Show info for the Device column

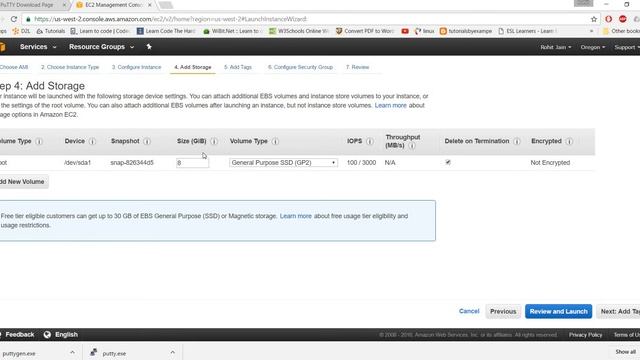pyautogui.click(x=92, y=141)
